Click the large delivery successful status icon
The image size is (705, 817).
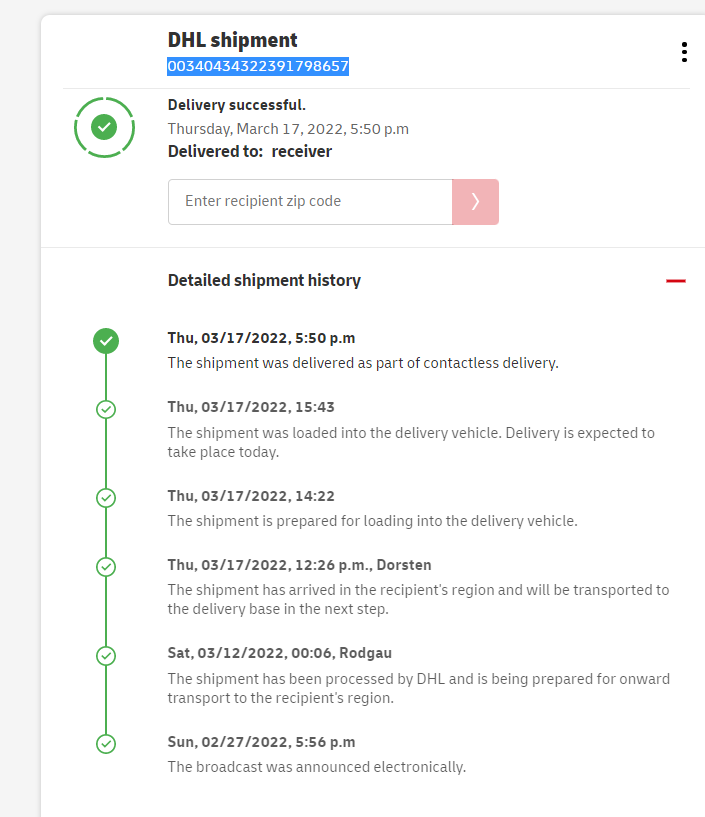pos(104,127)
